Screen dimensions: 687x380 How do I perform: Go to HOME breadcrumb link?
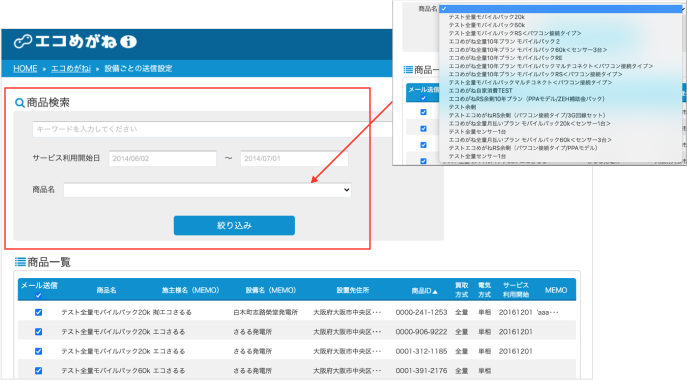pos(25,68)
